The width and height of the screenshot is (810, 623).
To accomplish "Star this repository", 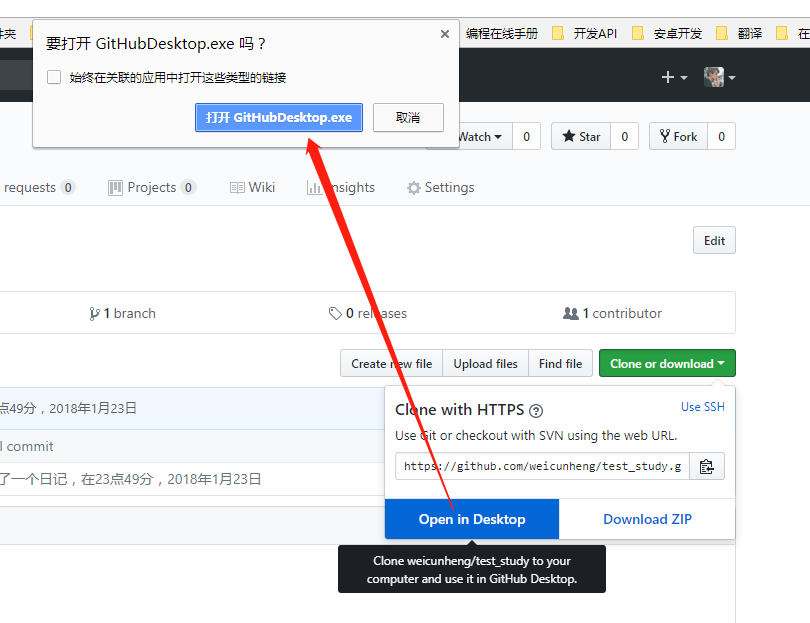I will pos(581,137).
